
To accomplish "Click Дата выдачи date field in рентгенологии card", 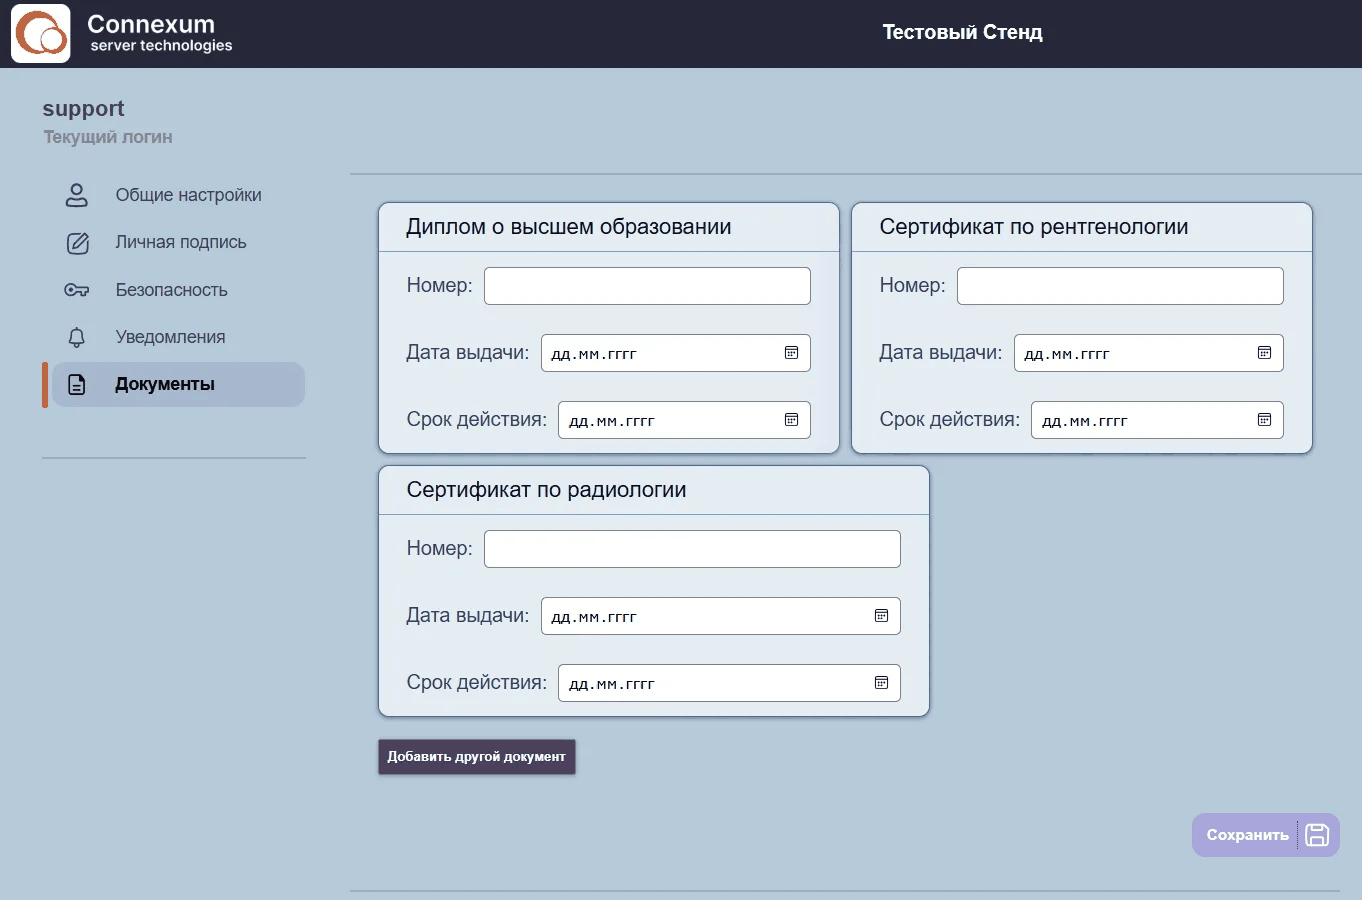I will point(1149,353).
